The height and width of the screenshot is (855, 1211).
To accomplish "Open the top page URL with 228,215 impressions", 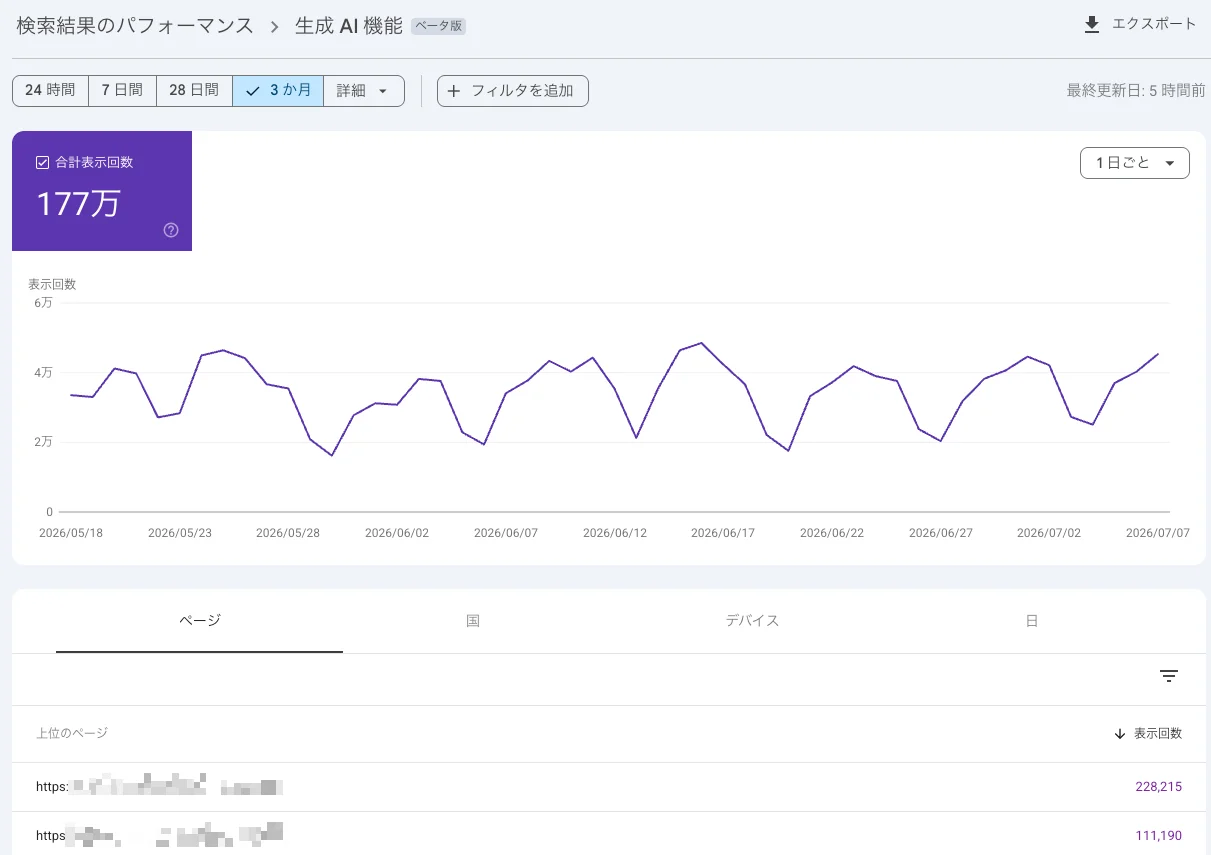I will 160,787.
